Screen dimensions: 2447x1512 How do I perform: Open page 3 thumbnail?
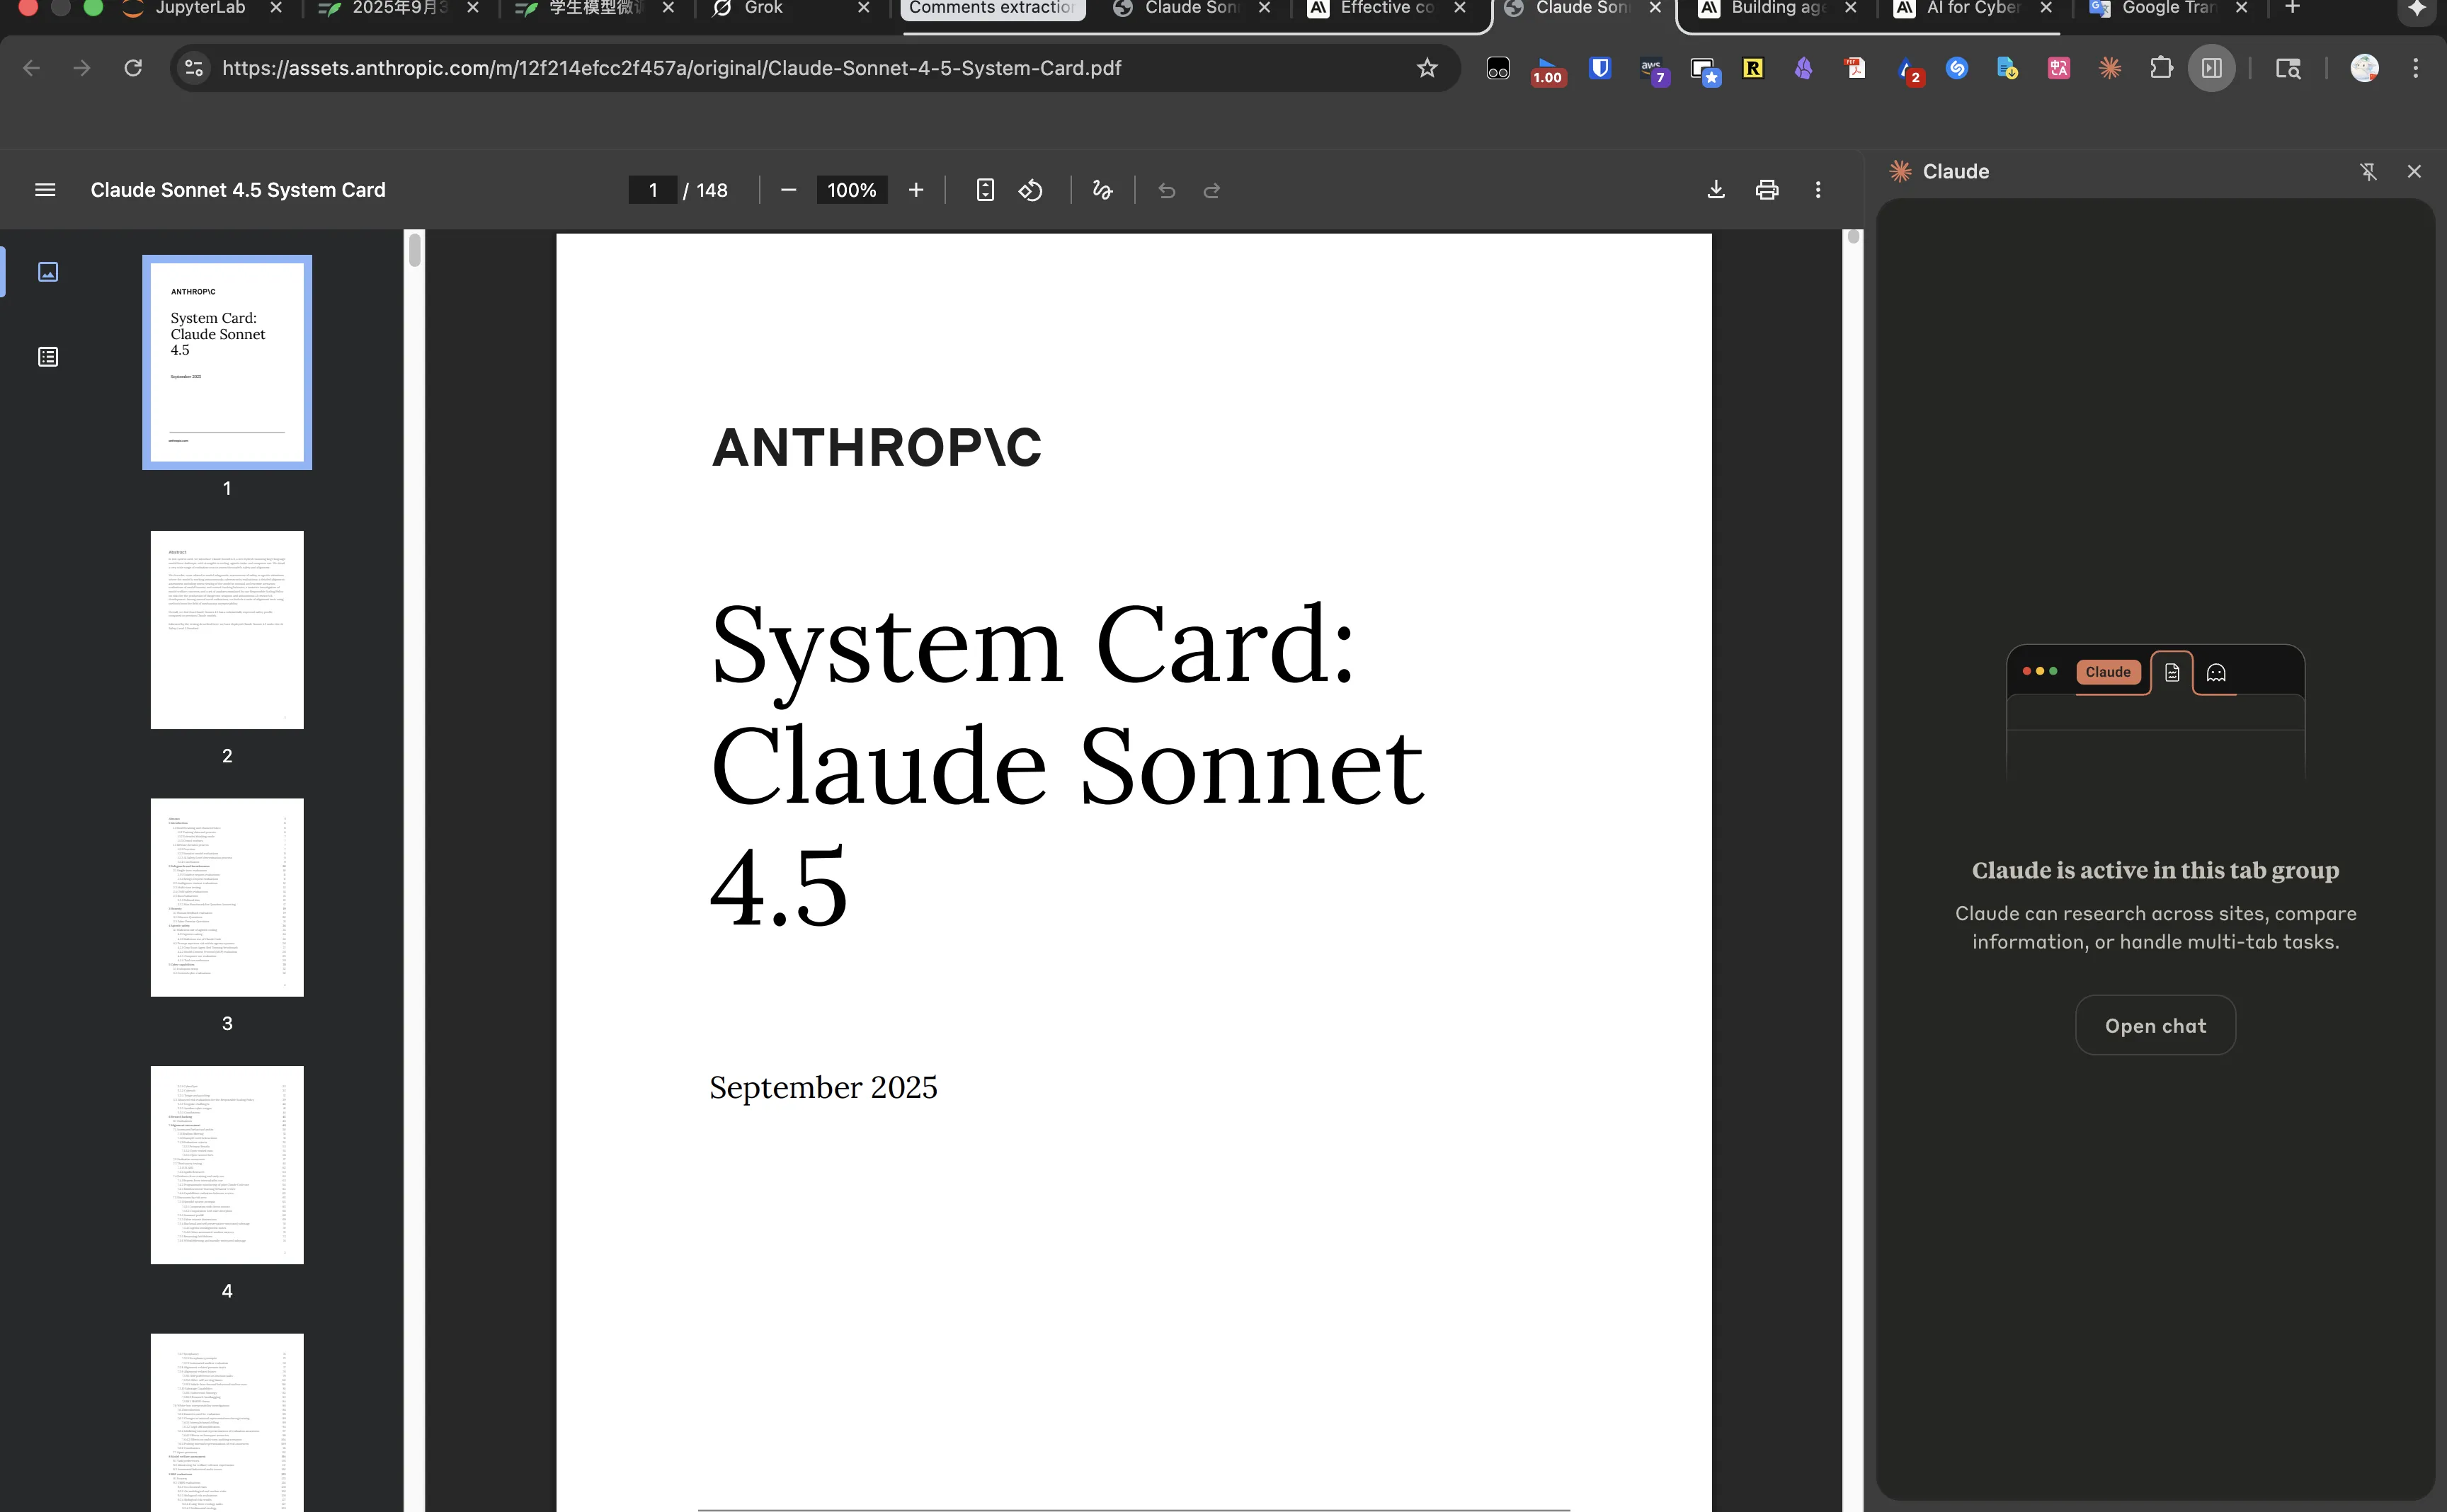pos(227,897)
